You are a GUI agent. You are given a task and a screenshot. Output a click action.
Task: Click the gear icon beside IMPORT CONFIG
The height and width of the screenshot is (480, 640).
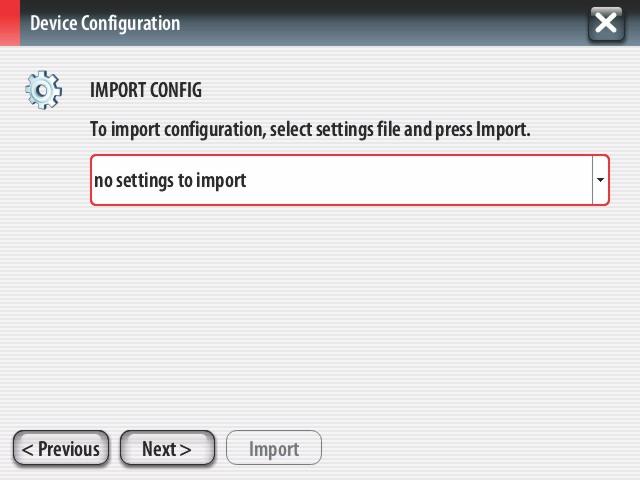click(x=43, y=90)
